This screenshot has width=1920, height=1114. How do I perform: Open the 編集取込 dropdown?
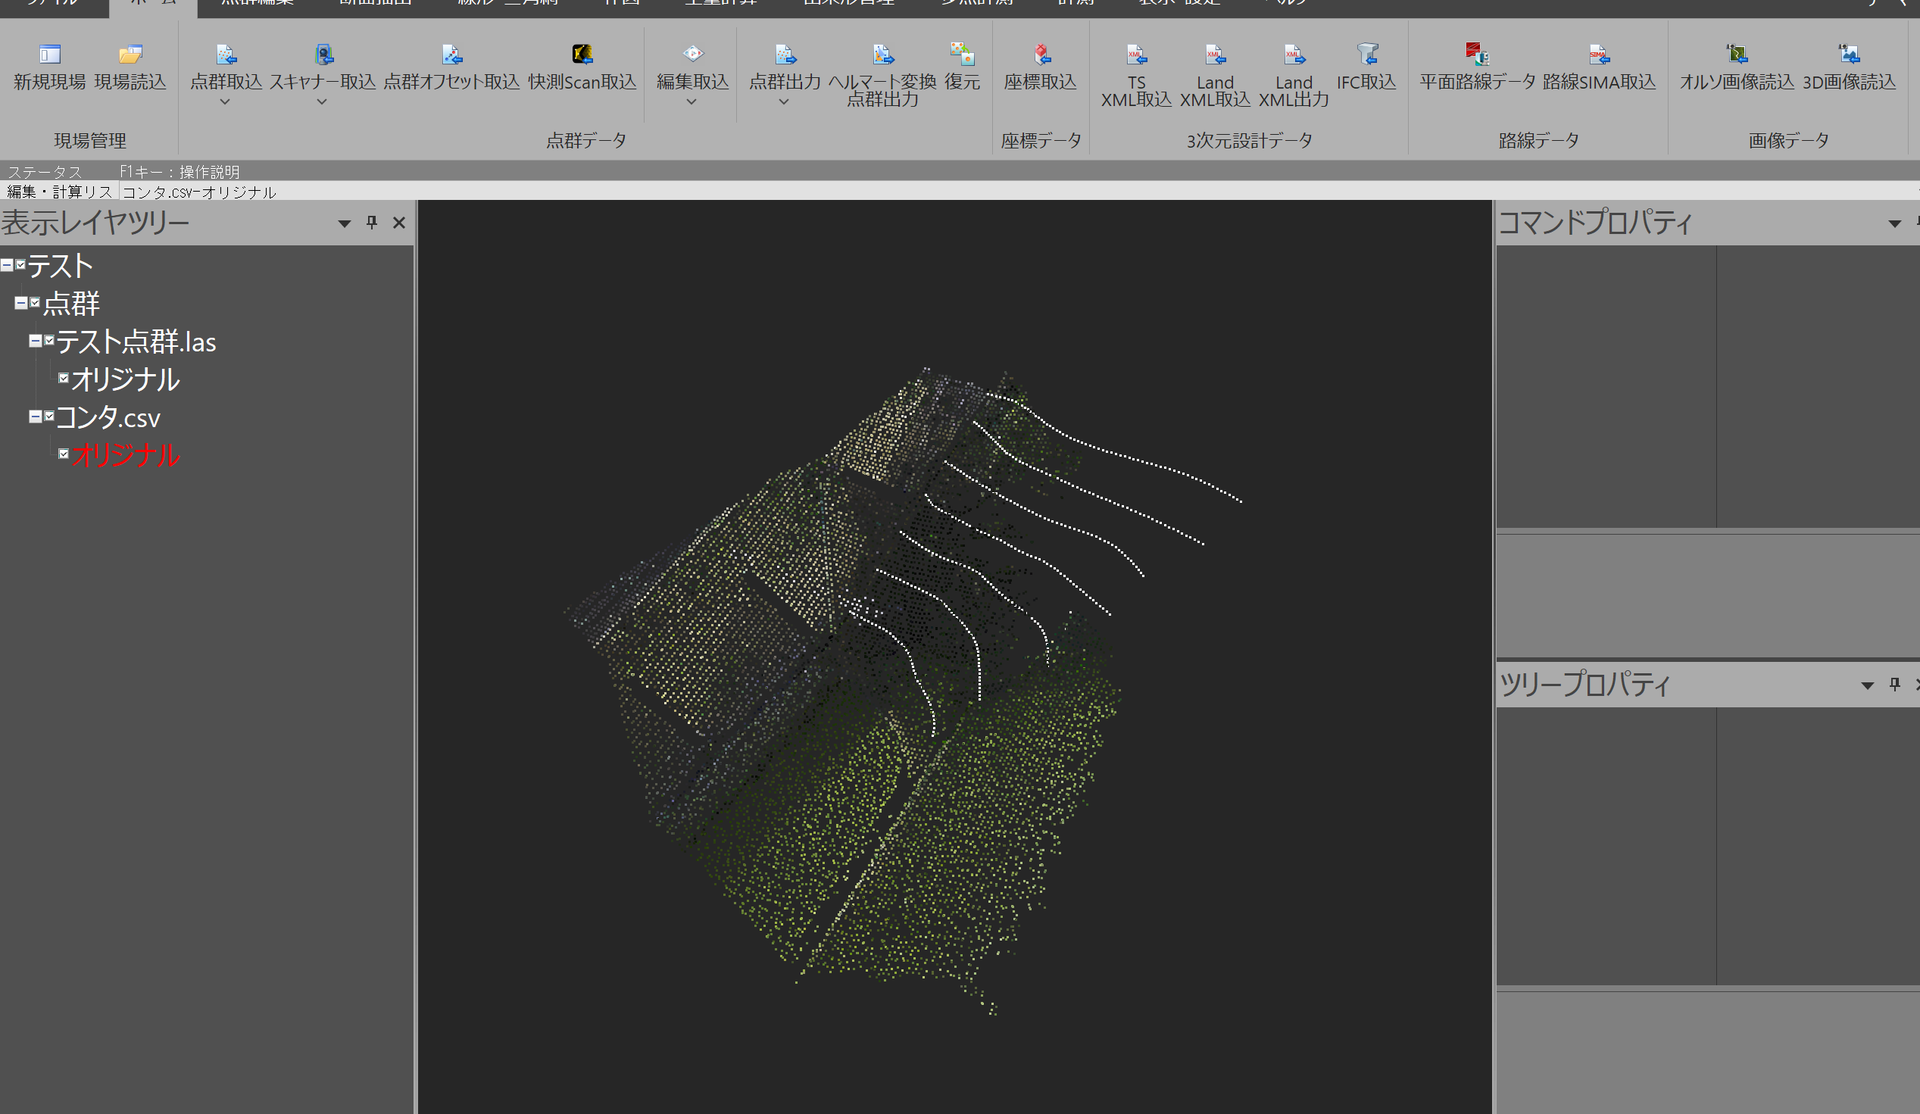pyautogui.click(x=691, y=102)
